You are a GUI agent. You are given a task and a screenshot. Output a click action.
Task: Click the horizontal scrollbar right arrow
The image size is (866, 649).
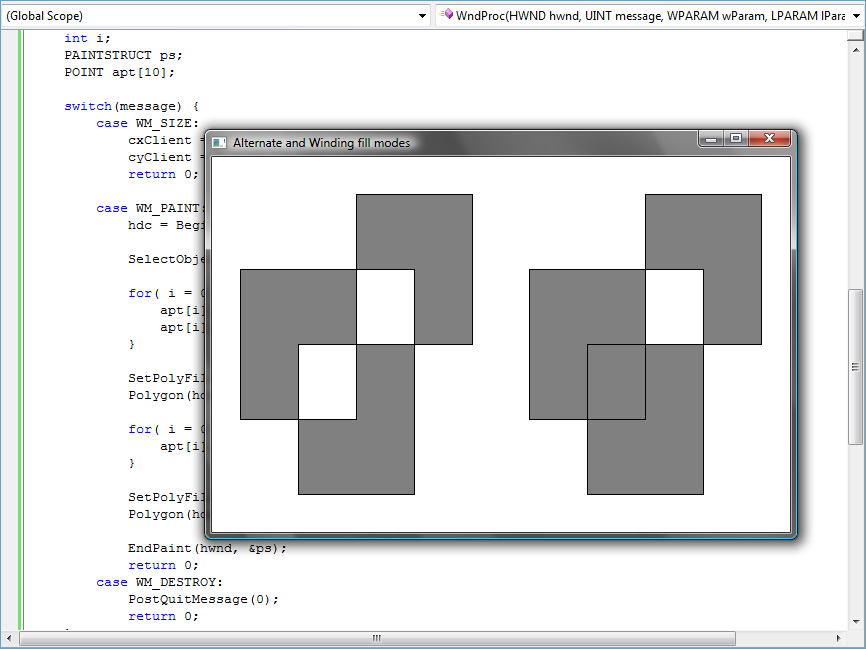(839, 639)
